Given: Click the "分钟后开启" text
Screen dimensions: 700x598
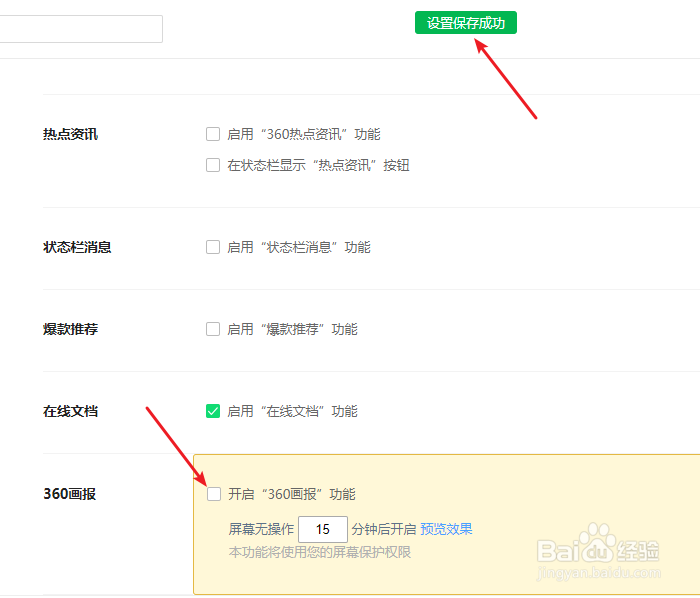Looking at the screenshot, I should pos(383,529).
